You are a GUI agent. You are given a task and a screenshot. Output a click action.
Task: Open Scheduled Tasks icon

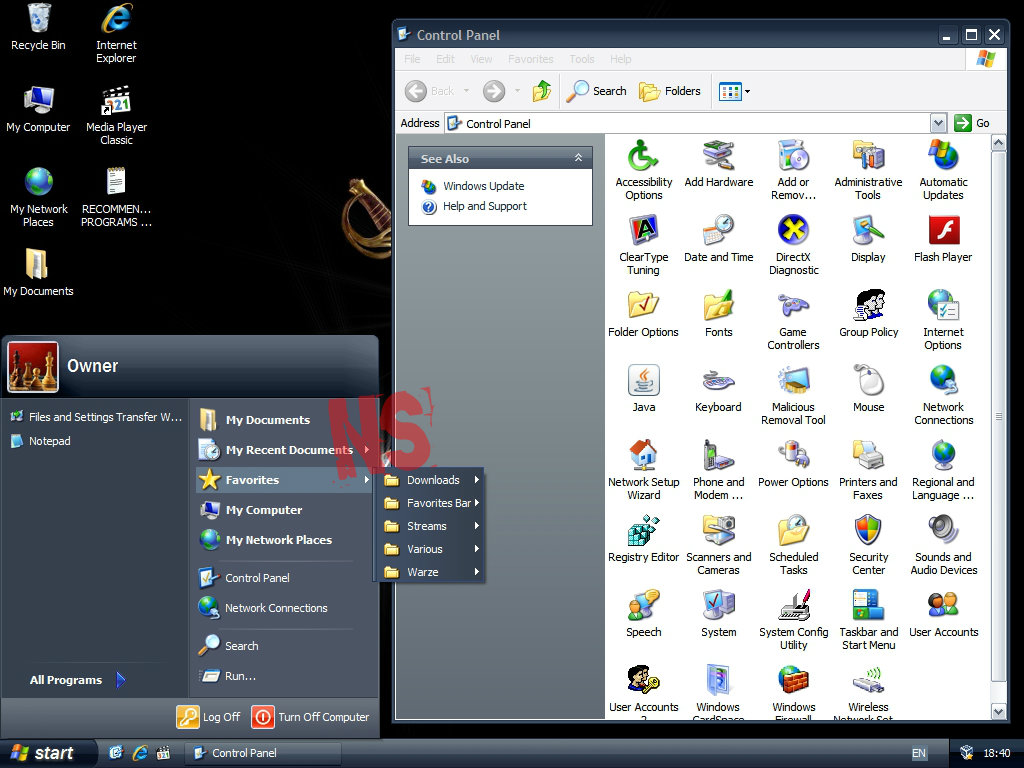(793, 545)
